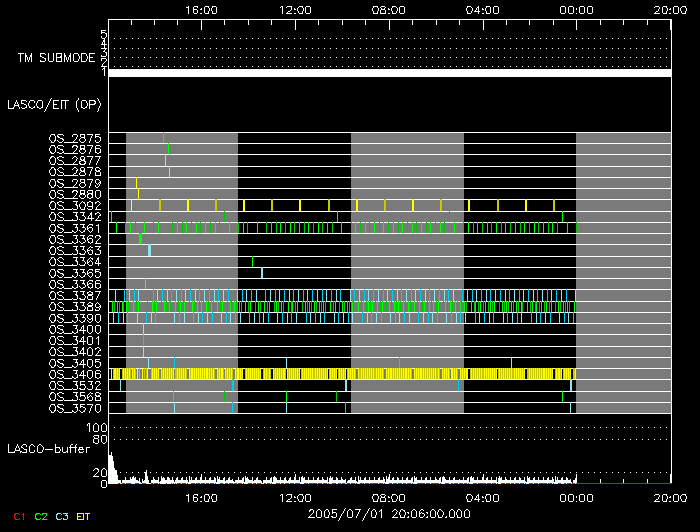Select the 00:00 label on the bottom axis
Screen dimensions: 700x532
point(576,496)
